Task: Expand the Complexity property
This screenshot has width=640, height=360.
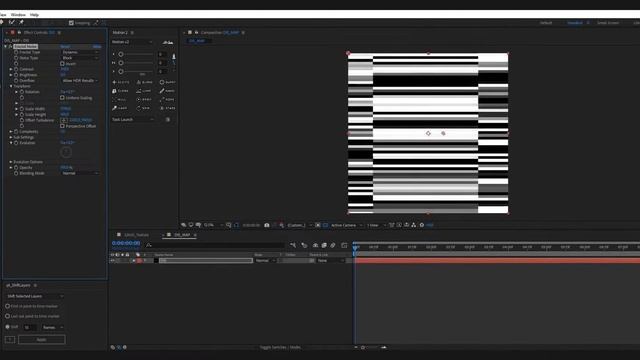Action: pyautogui.click(x=11, y=131)
